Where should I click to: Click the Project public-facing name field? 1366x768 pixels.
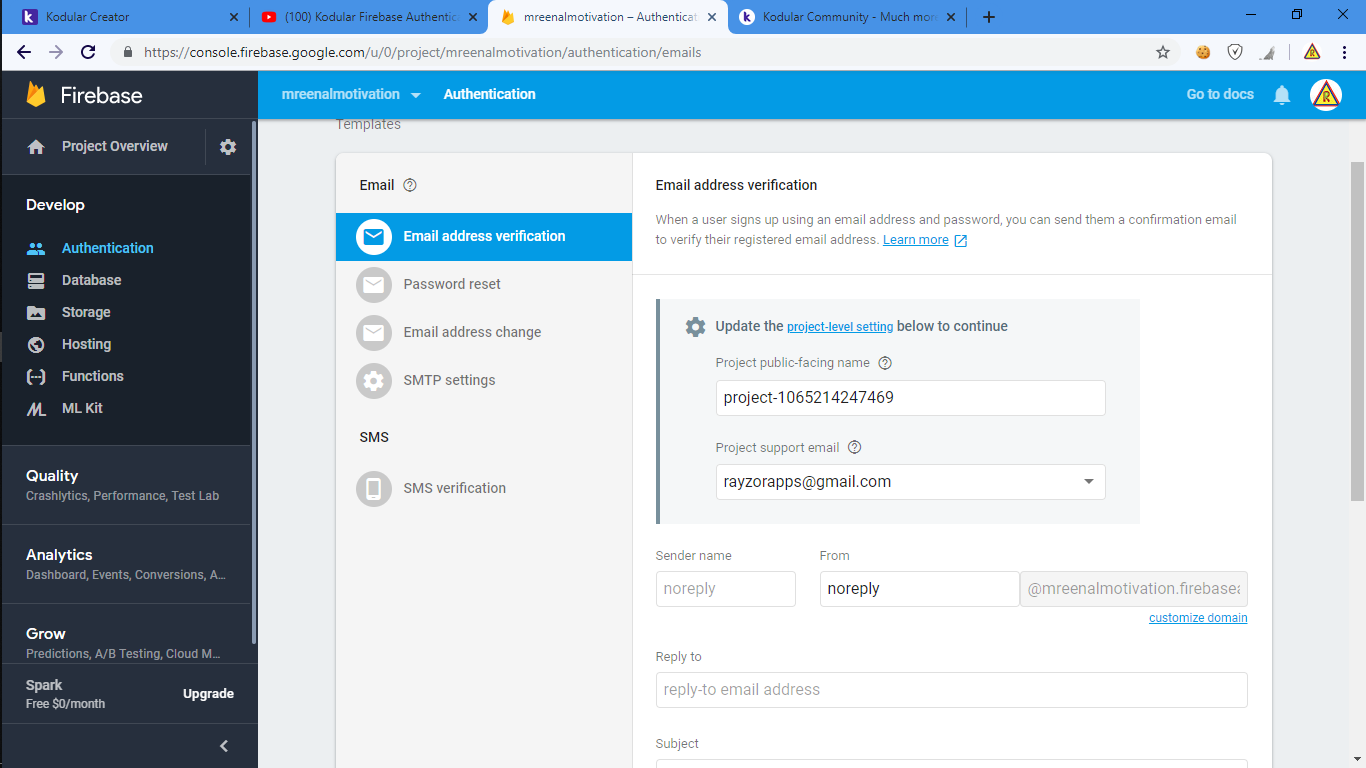[x=911, y=398]
